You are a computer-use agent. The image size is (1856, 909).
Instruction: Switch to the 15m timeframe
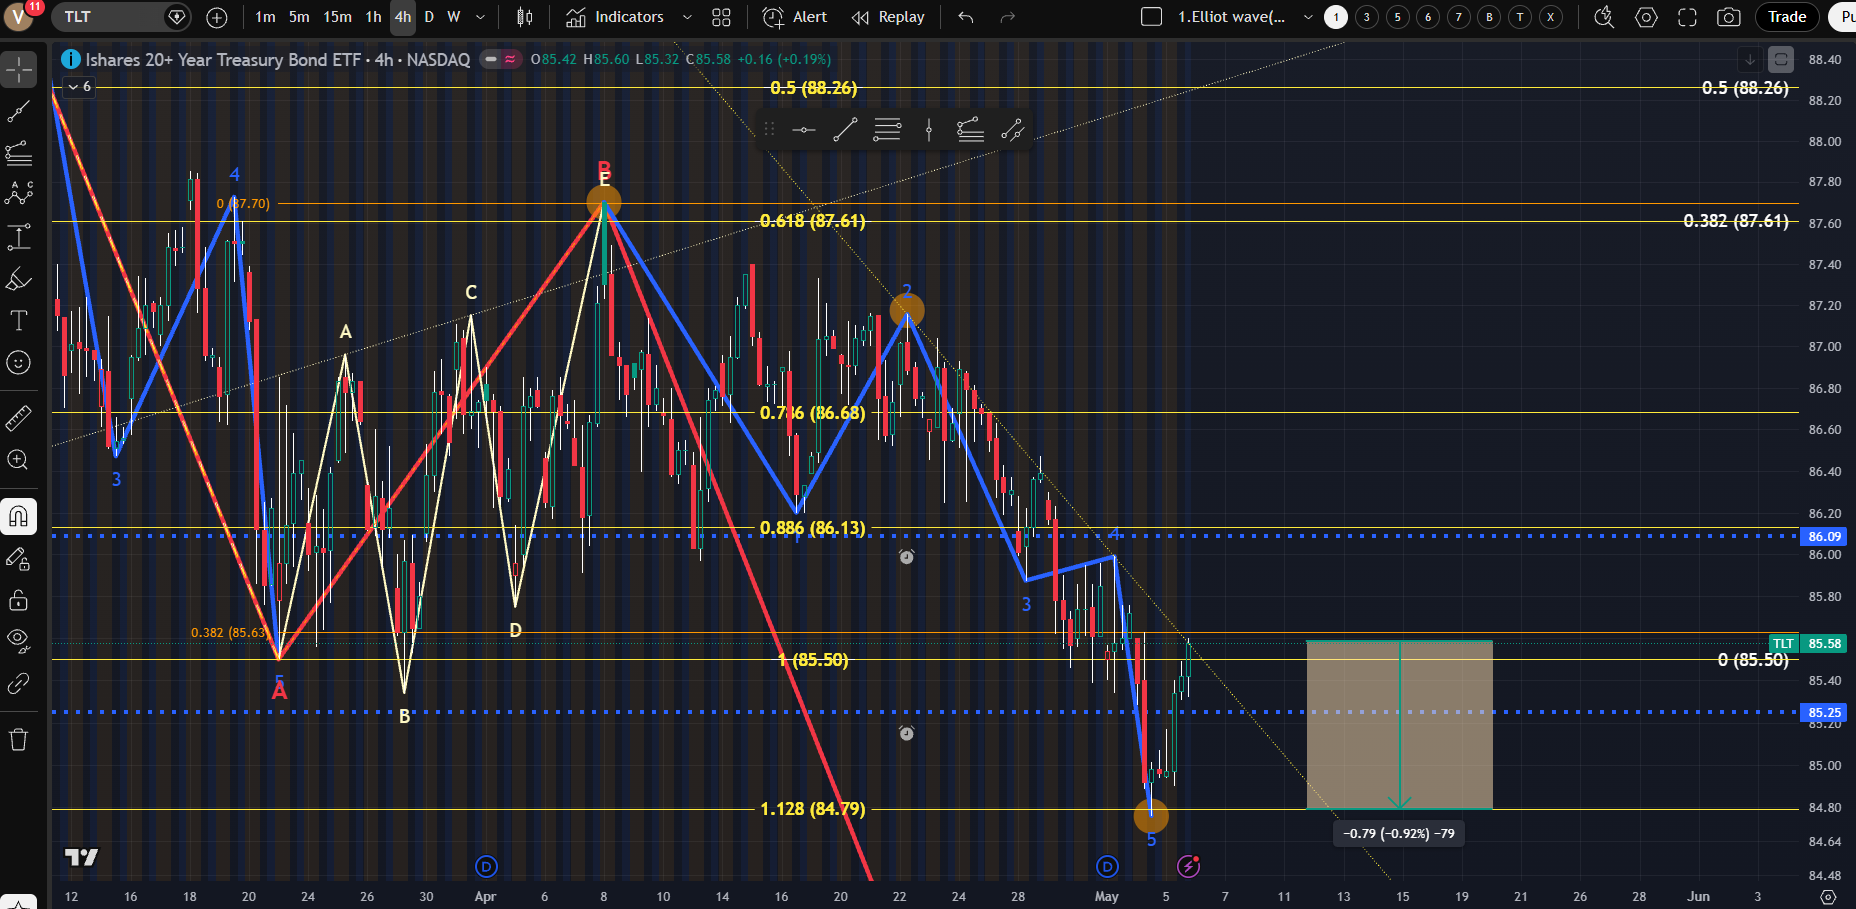(337, 17)
